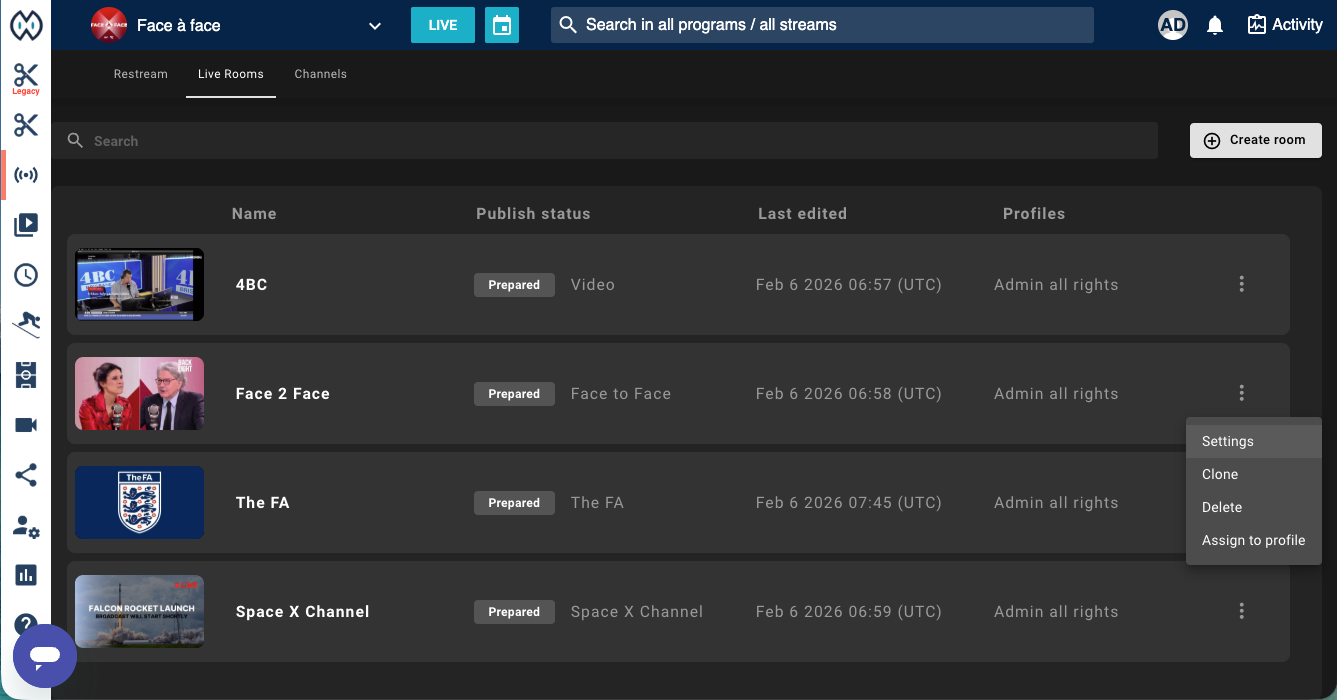1337x700 pixels.
Task: Click the magnifier icon in global search
Action: 568,25
